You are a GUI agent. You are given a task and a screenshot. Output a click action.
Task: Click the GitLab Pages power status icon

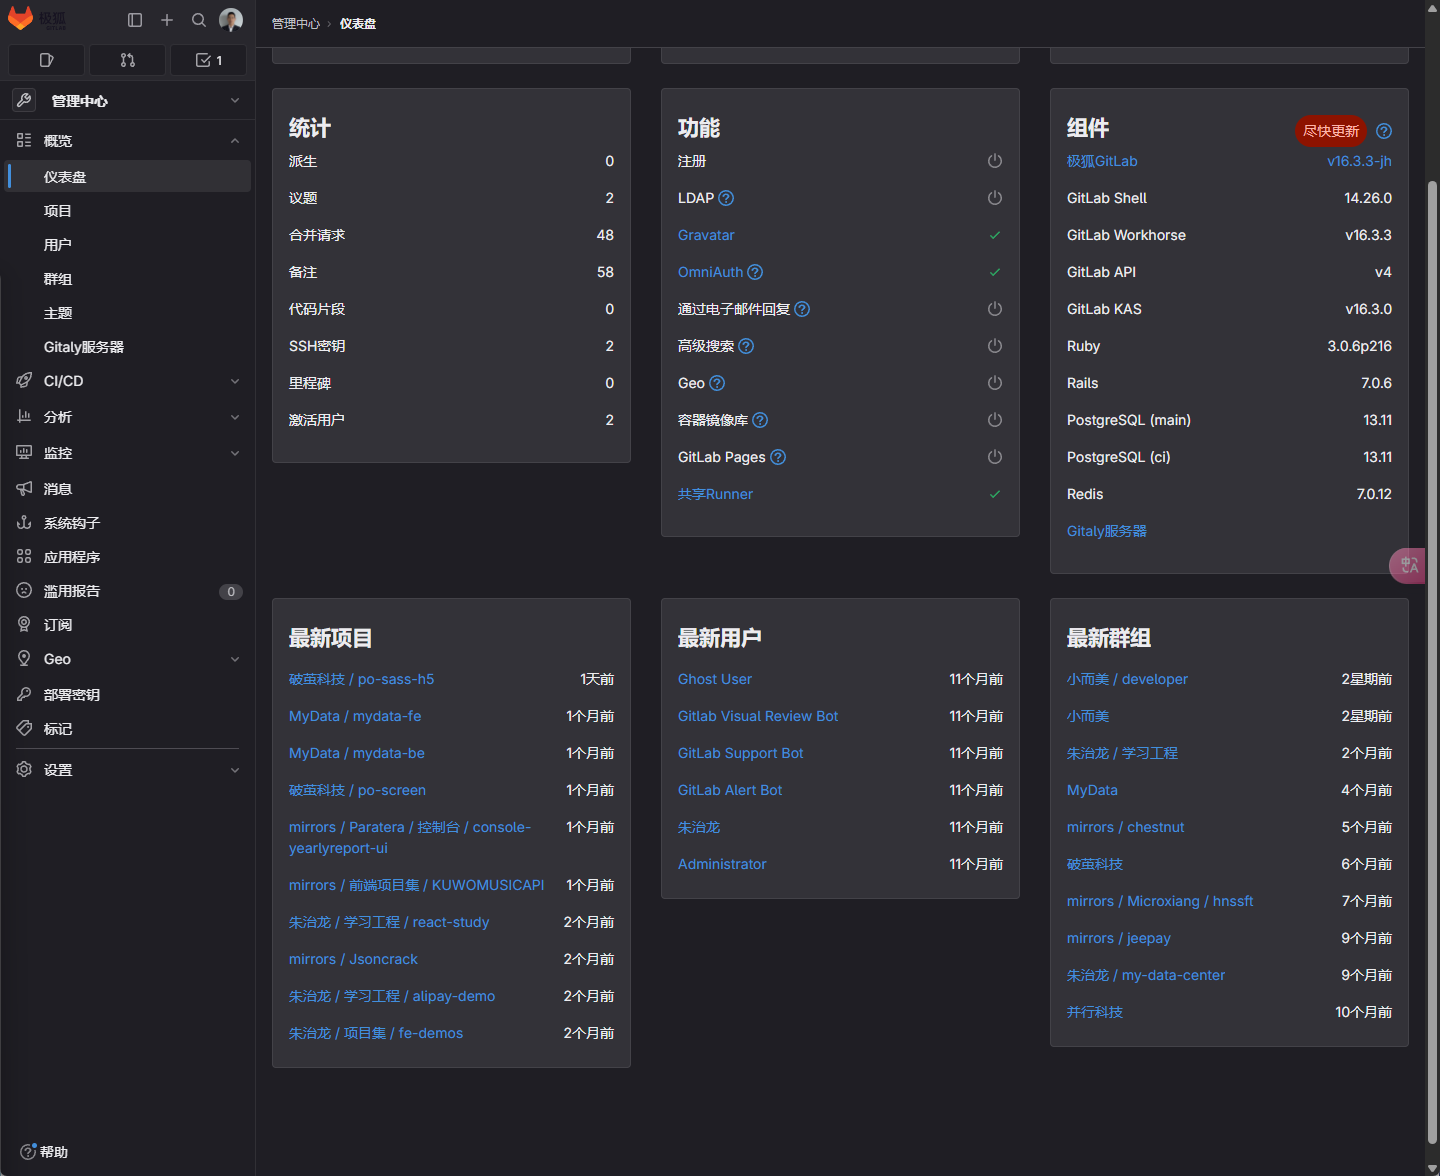[995, 457]
